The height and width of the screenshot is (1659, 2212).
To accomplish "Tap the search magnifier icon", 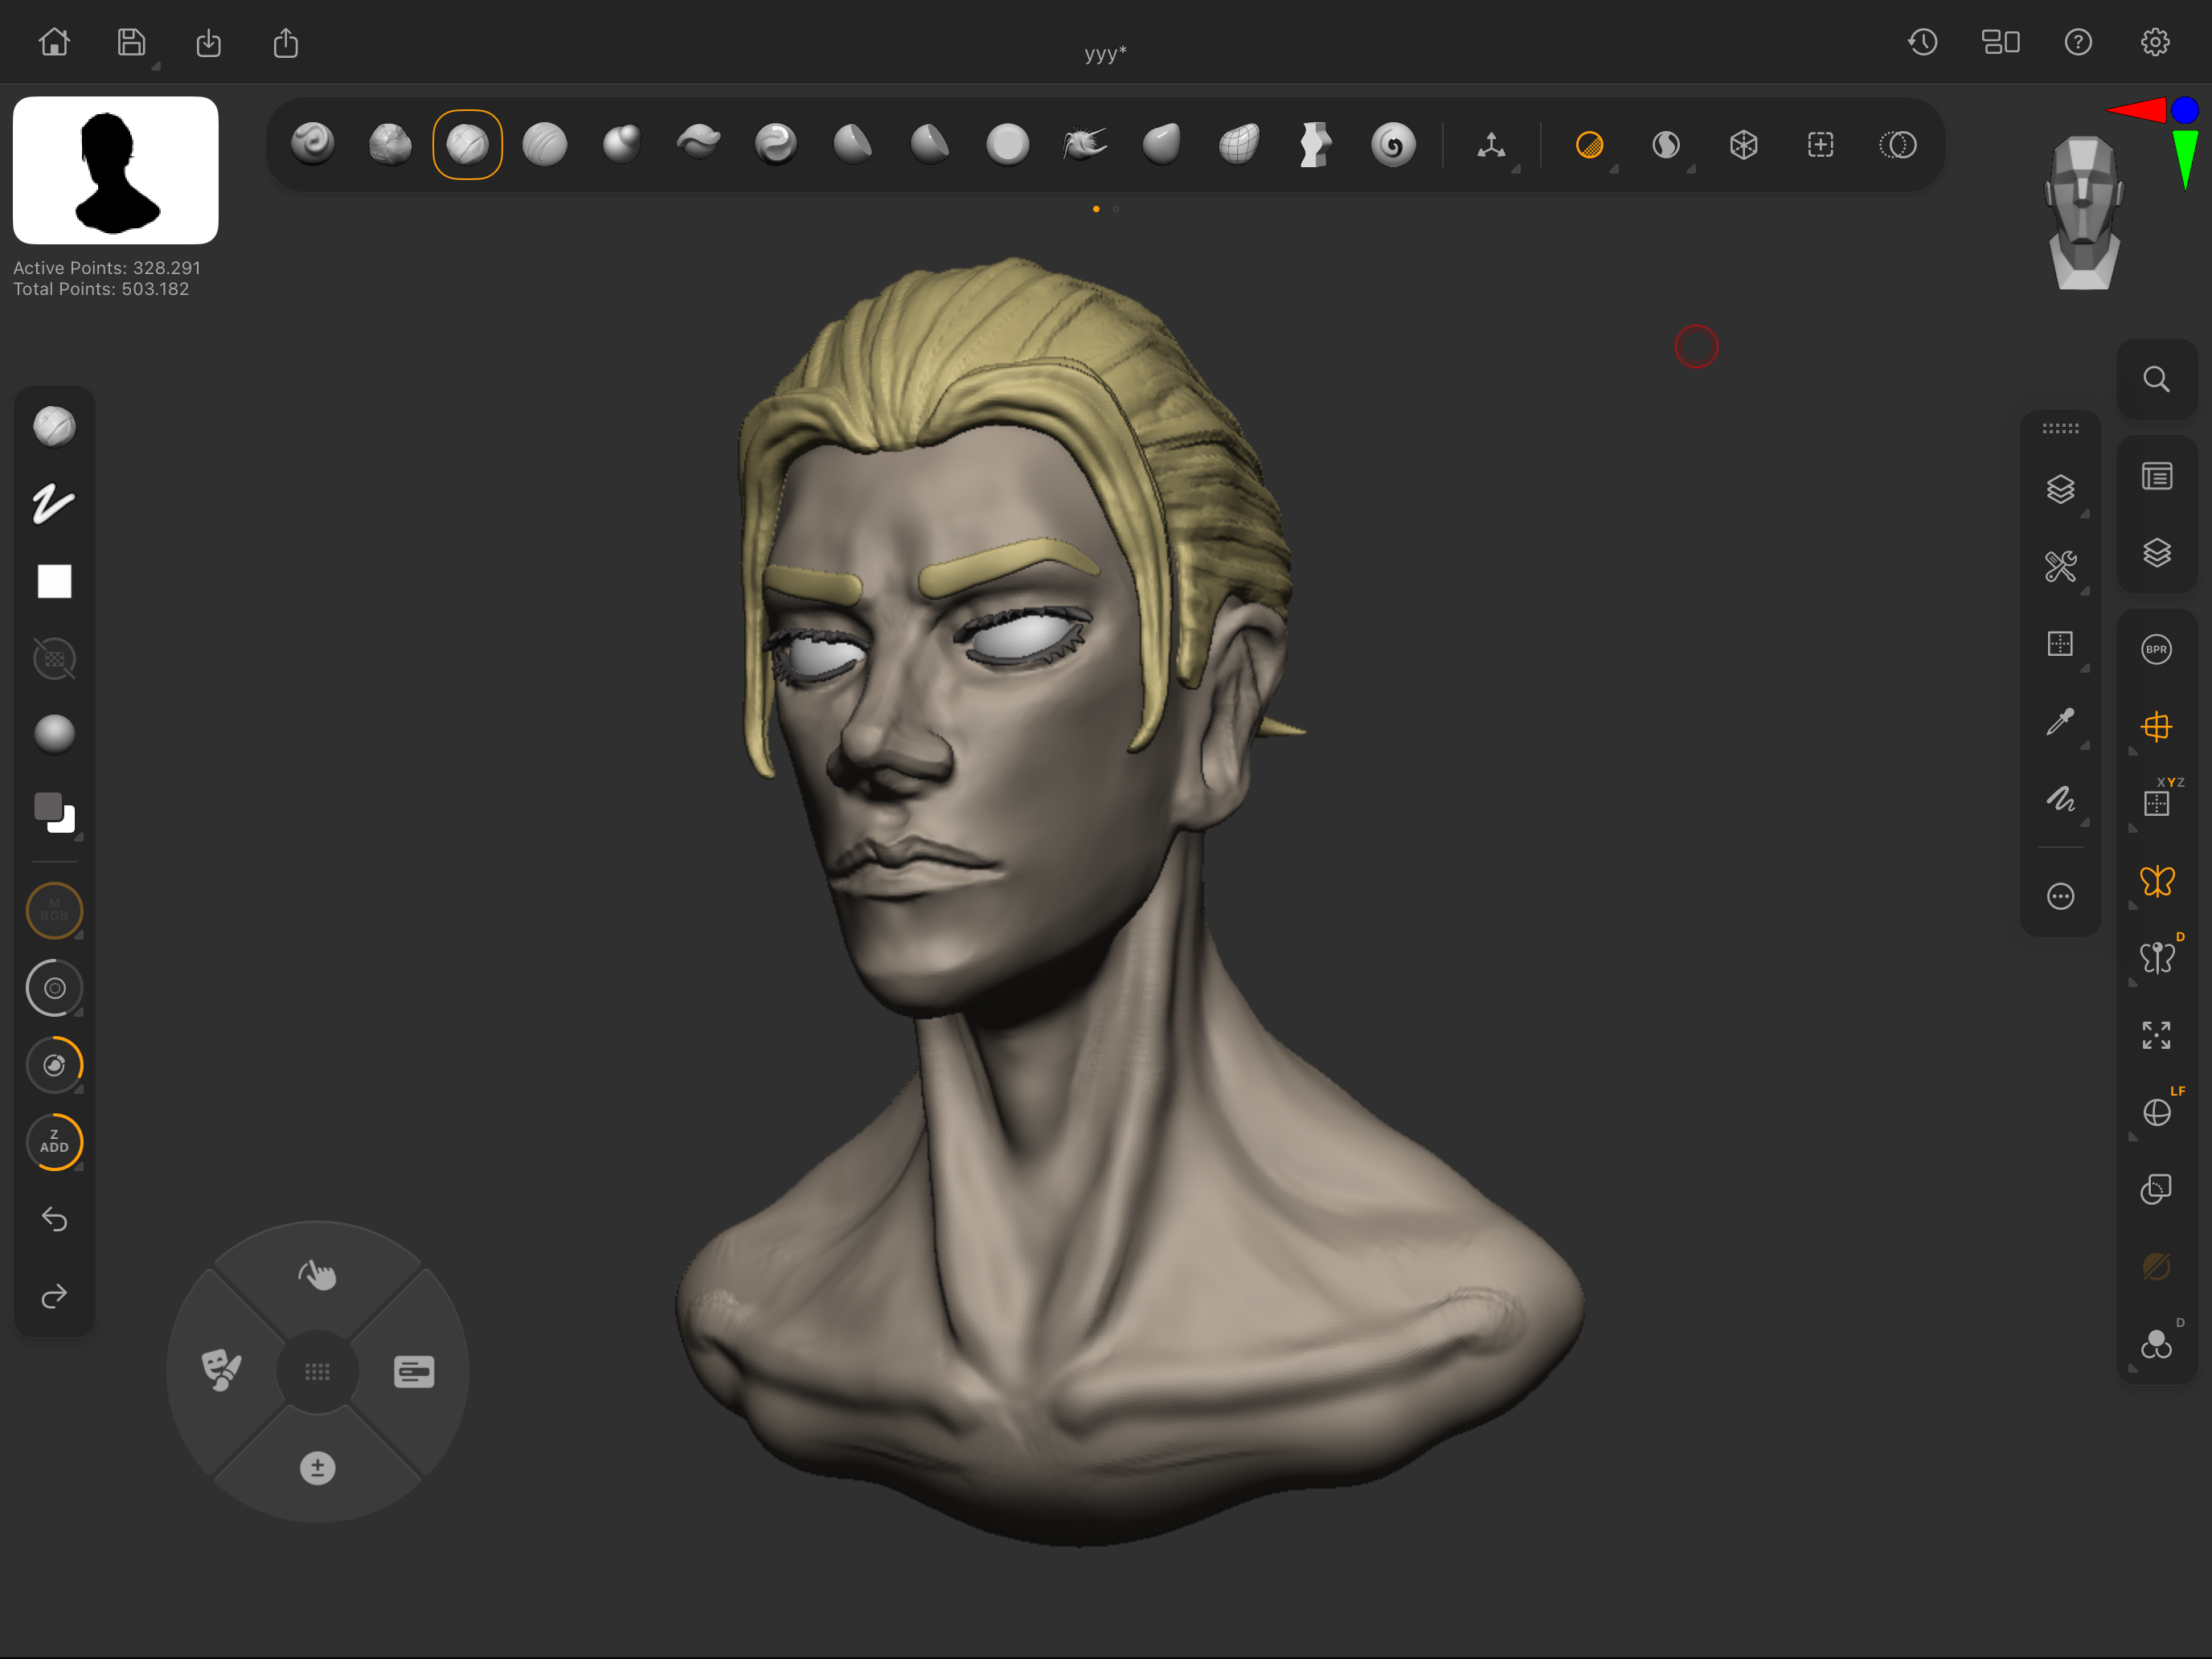I will coord(2156,380).
